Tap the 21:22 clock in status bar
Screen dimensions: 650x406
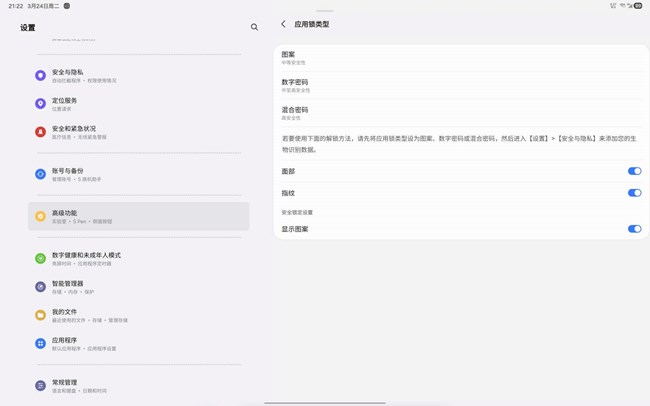coord(15,6)
